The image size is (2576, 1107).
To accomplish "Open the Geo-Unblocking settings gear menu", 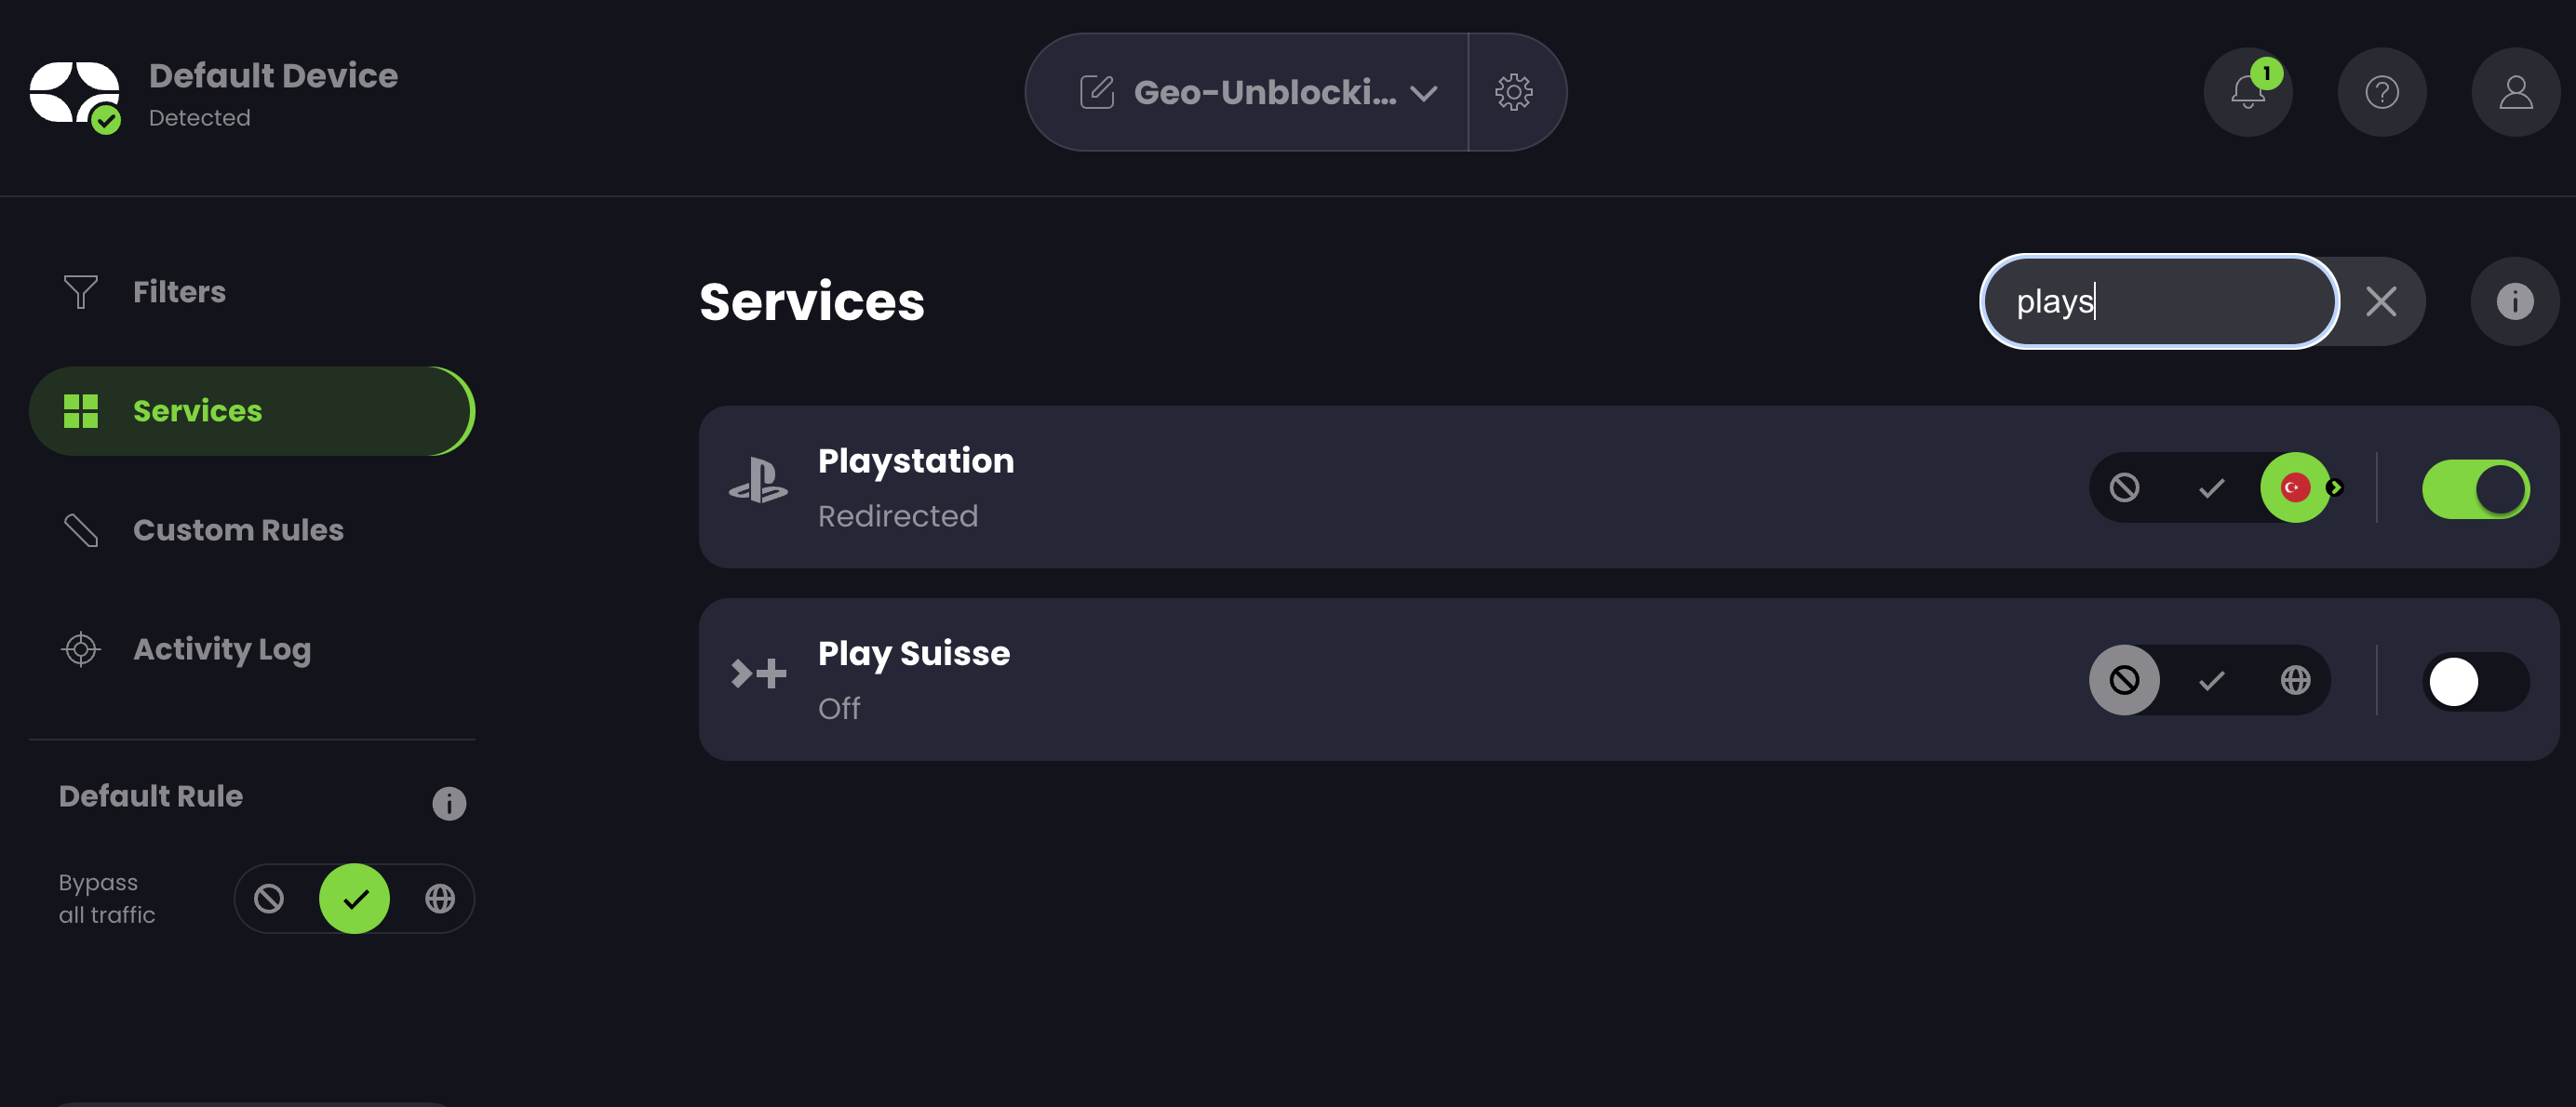I will [x=1513, y=92].
